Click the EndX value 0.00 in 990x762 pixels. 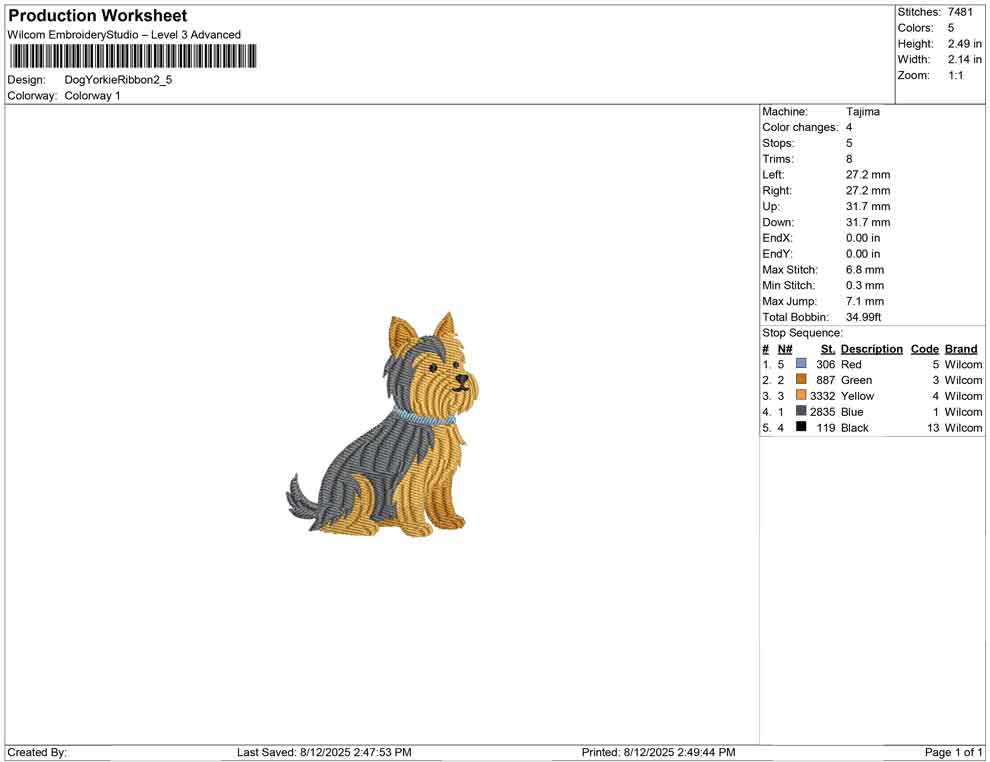coord(863,238)
